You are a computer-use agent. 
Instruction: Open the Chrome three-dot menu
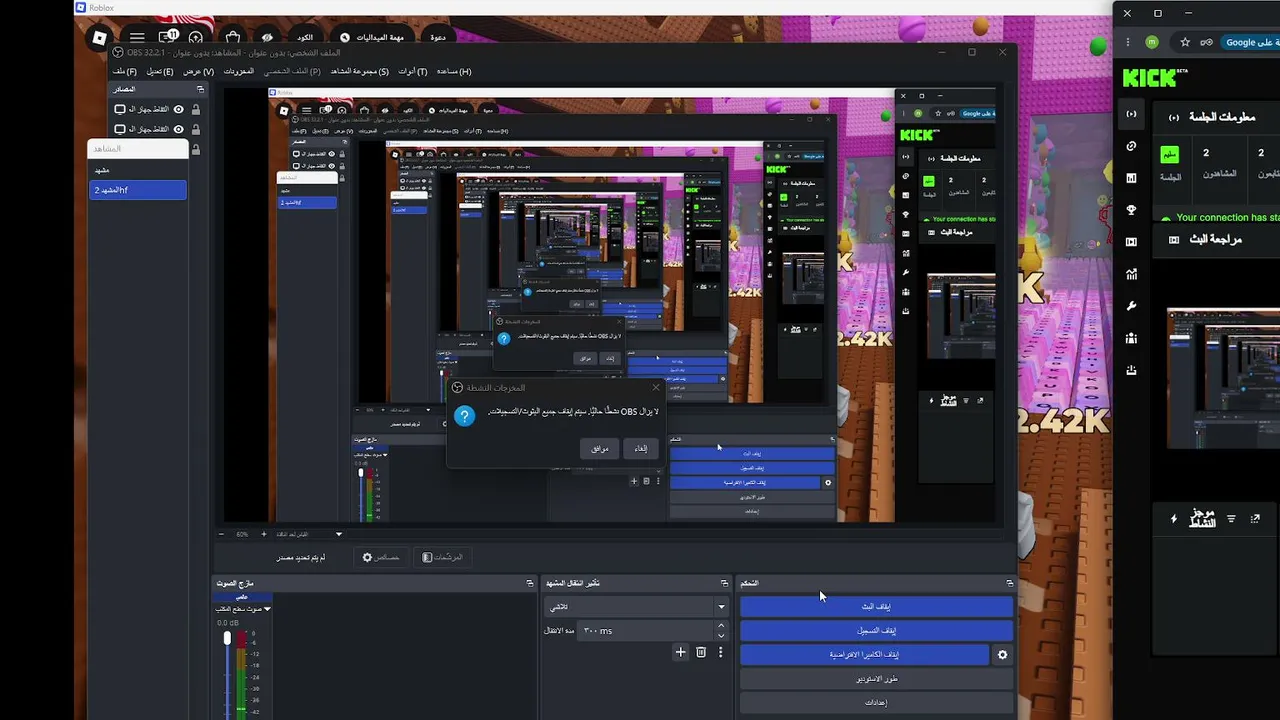[1128, 42]
